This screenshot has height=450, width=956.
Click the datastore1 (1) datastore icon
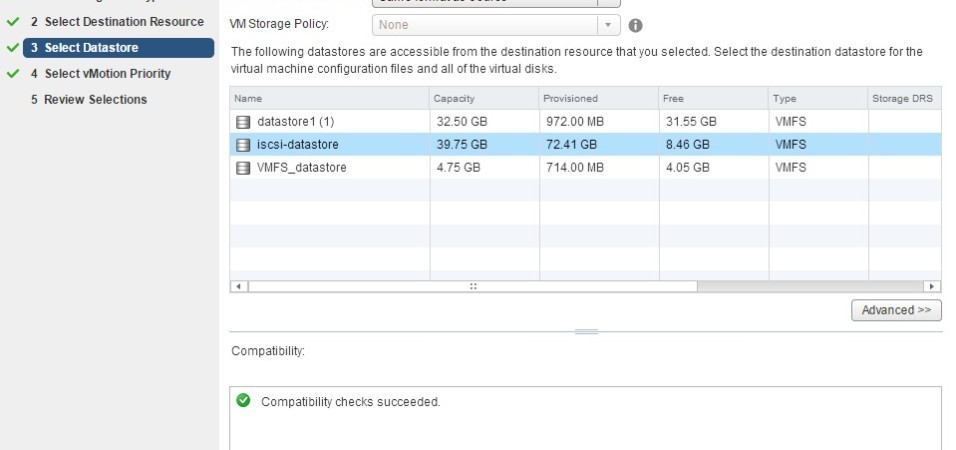click(243, 122)
